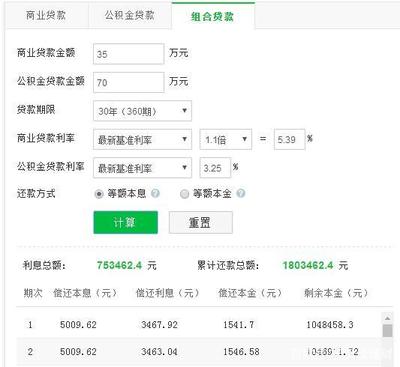The width and height of the screenshot is (400, 367).
Task: Focus the 公积金贷款金额 field showing 70
Action: [x=129, y=82]
